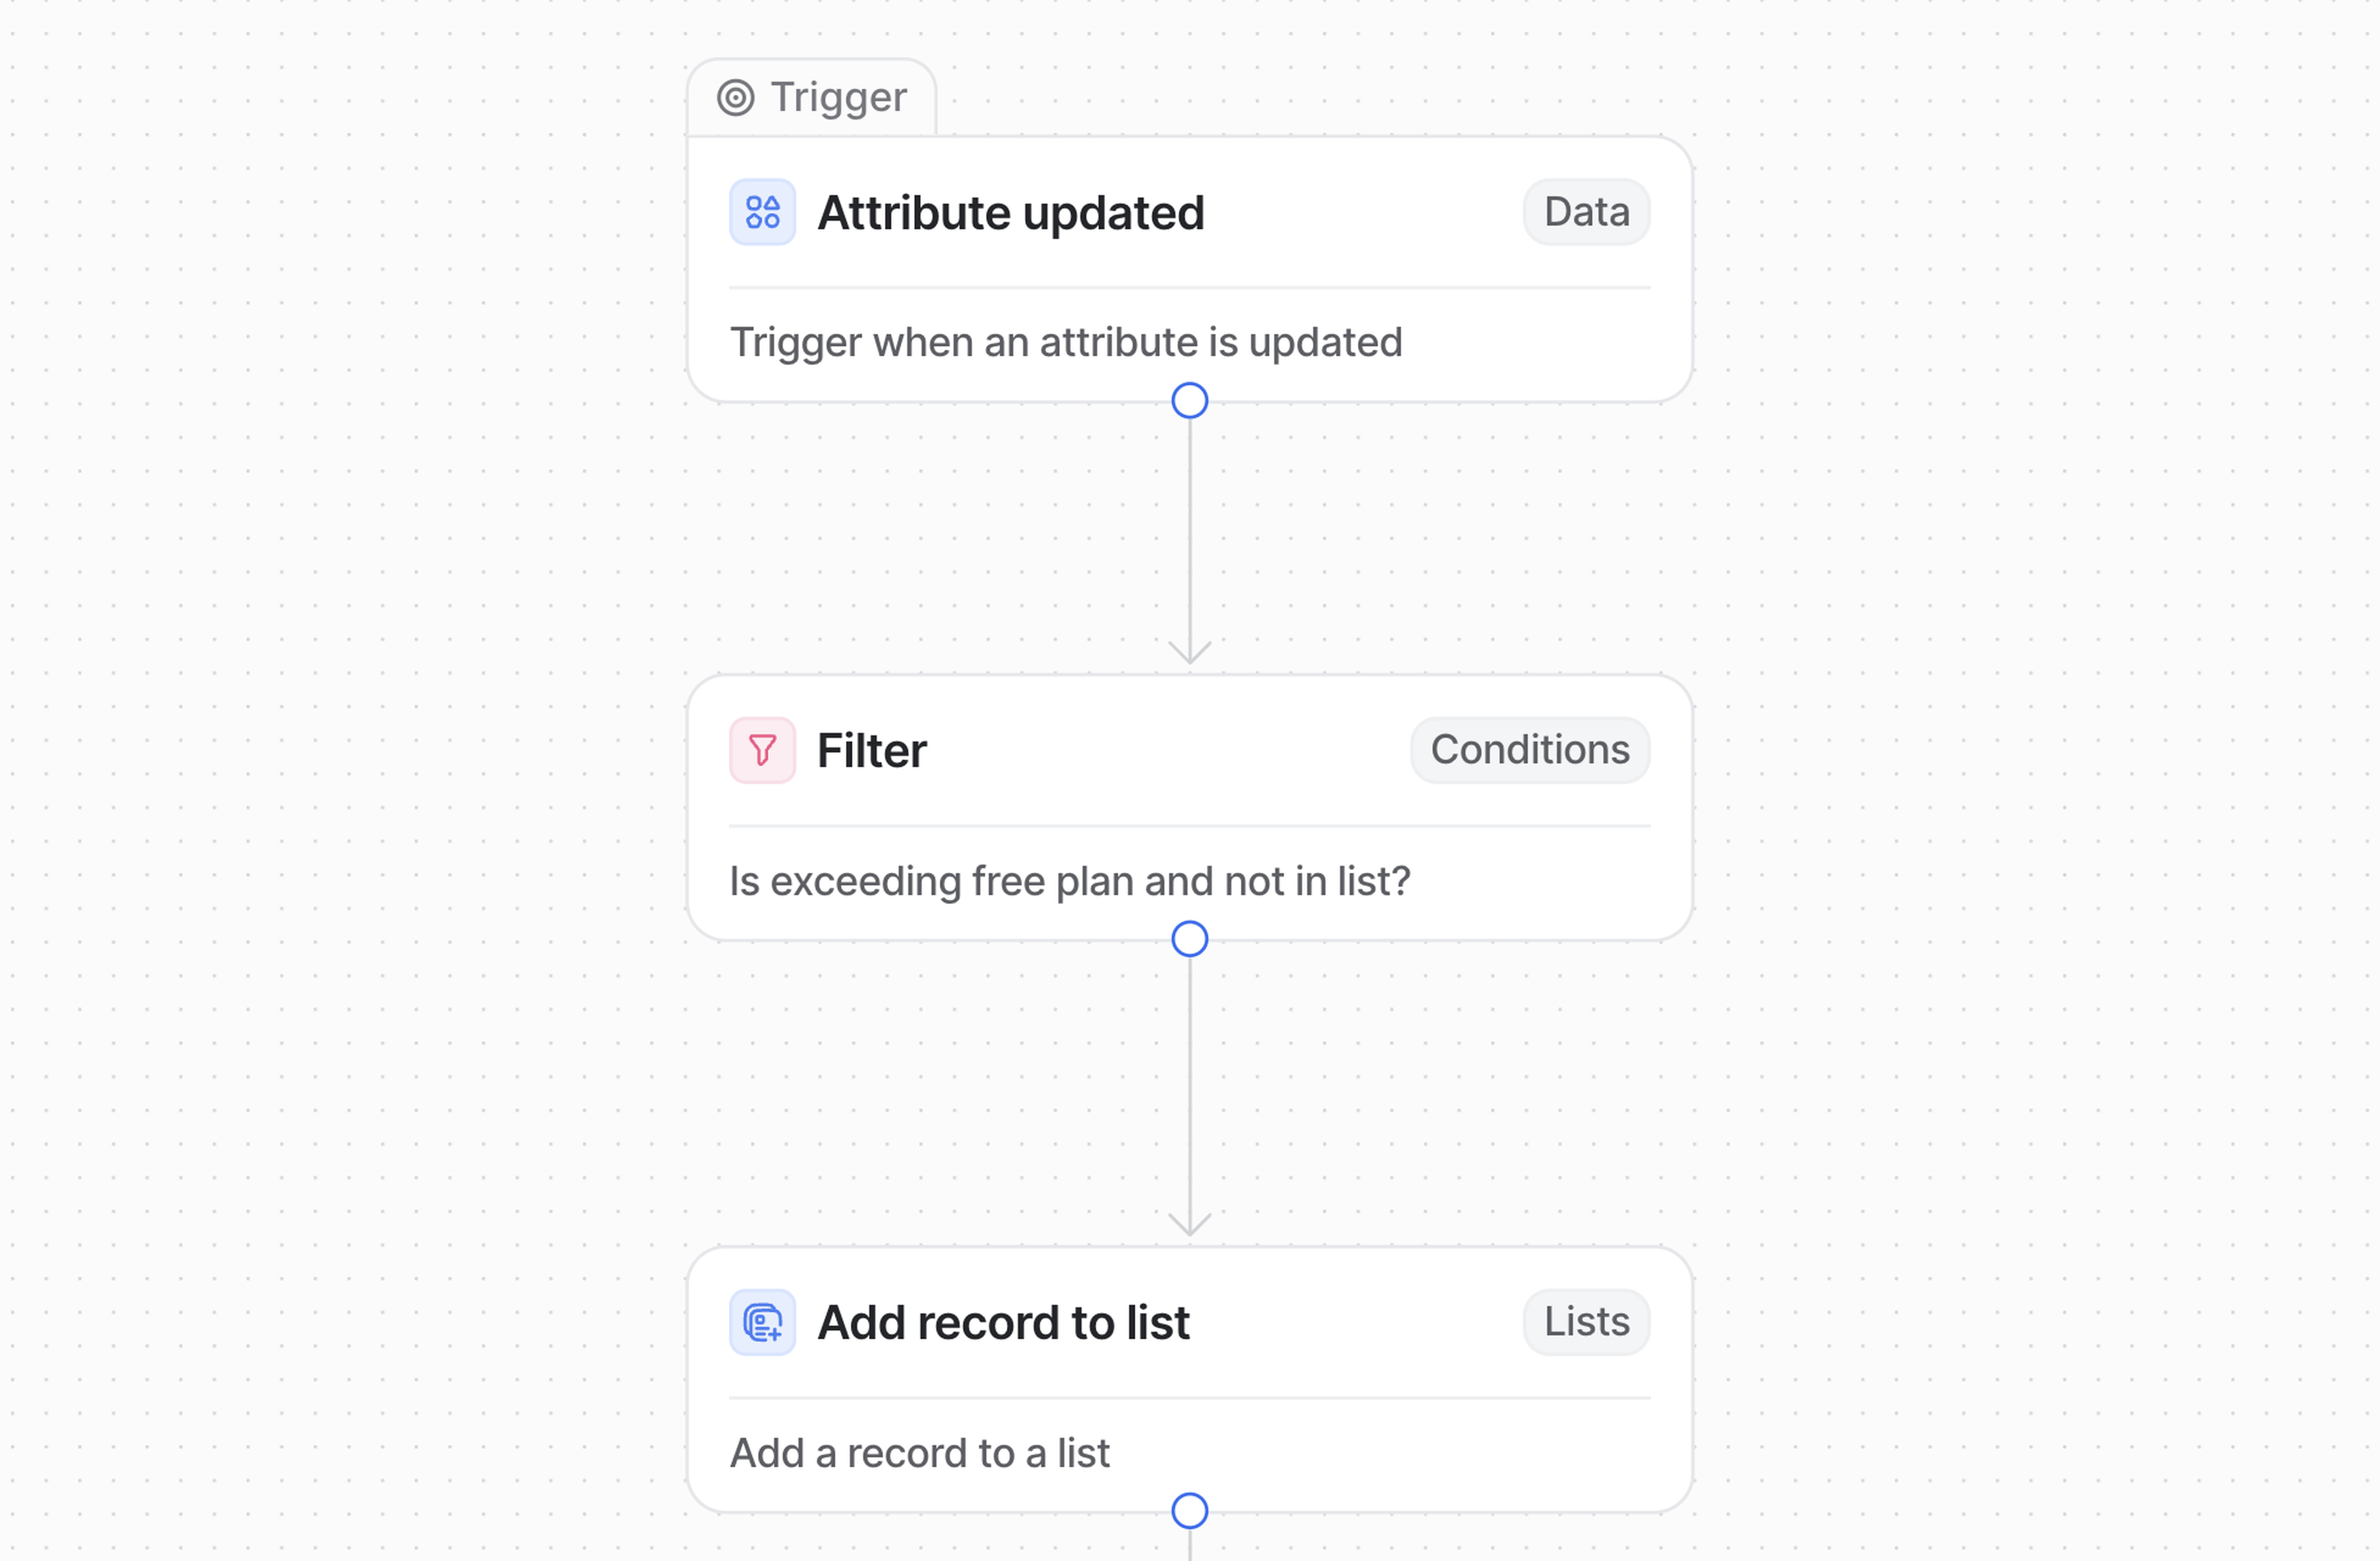Select the Add record to list title
Viewport: 2380px width, 1561px height.
[x=1003, y=1323]
